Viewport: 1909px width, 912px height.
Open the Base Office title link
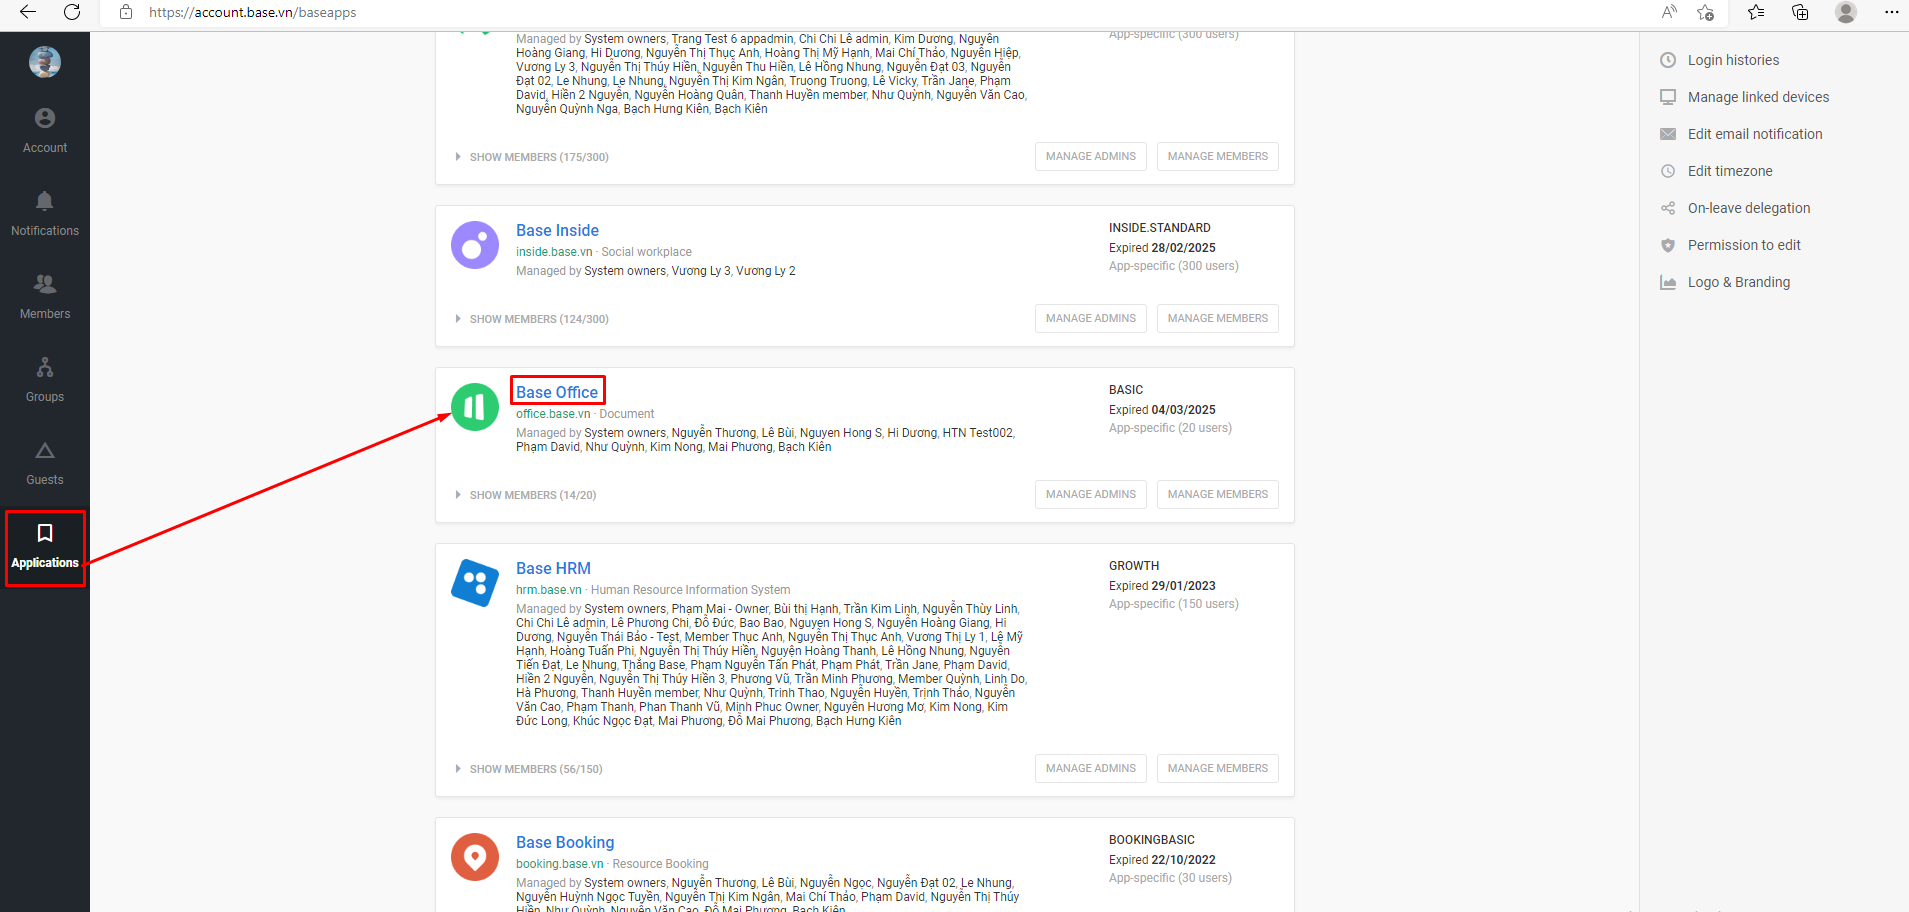pyautogui.click(x=557, y=392)
